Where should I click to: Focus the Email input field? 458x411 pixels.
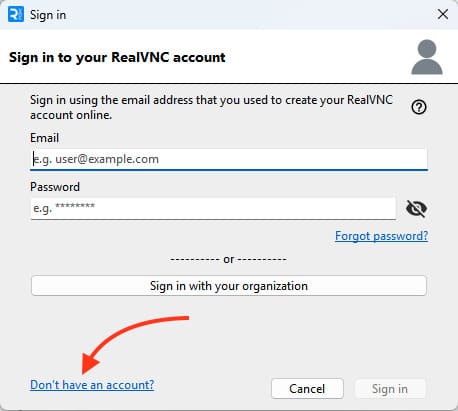point(229,159)
